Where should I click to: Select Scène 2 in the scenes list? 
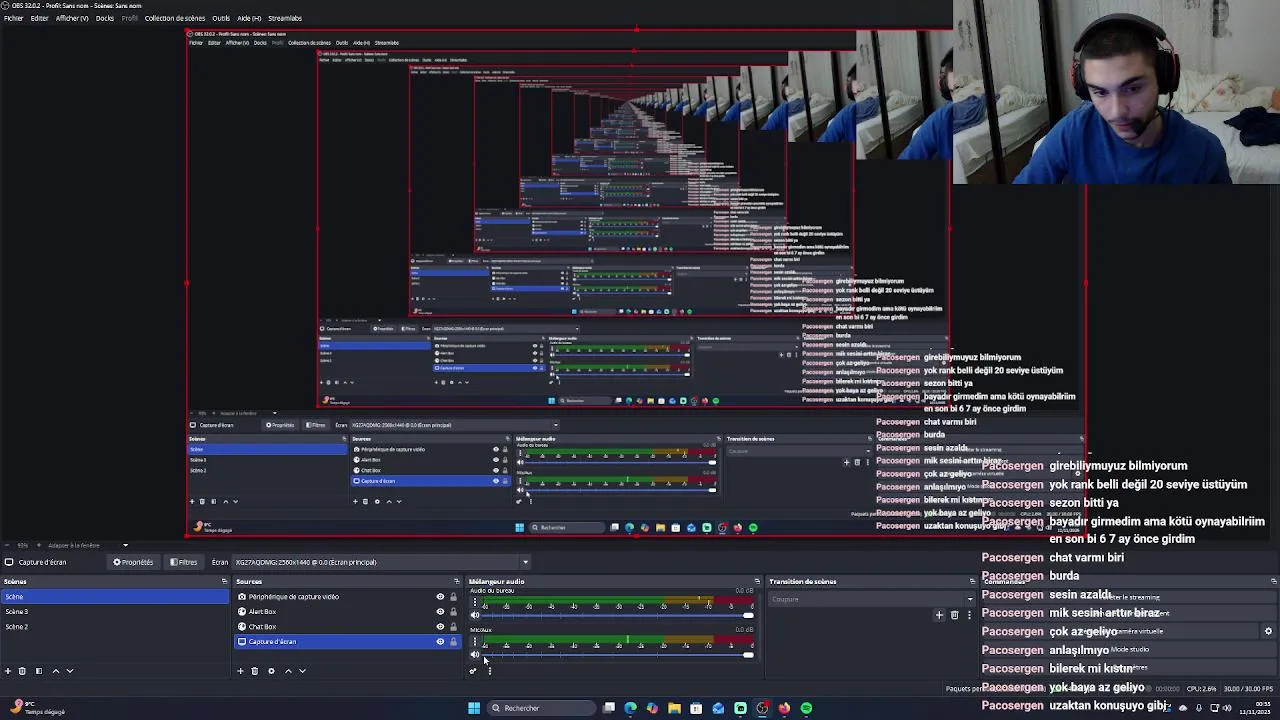click(x=114, y=627)
